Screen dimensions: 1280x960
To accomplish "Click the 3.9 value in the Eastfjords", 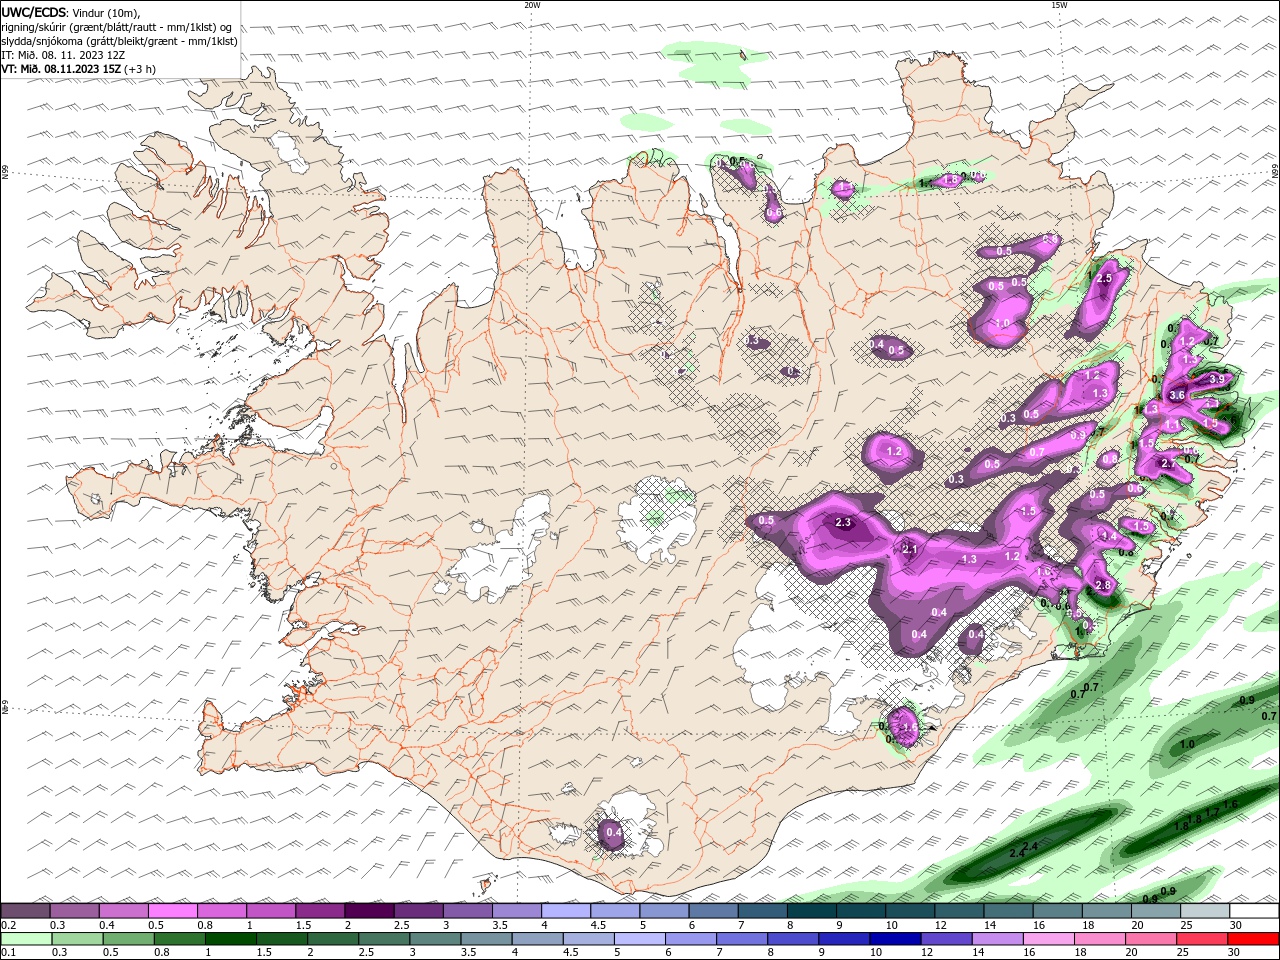I will [x=1217, y=379].
